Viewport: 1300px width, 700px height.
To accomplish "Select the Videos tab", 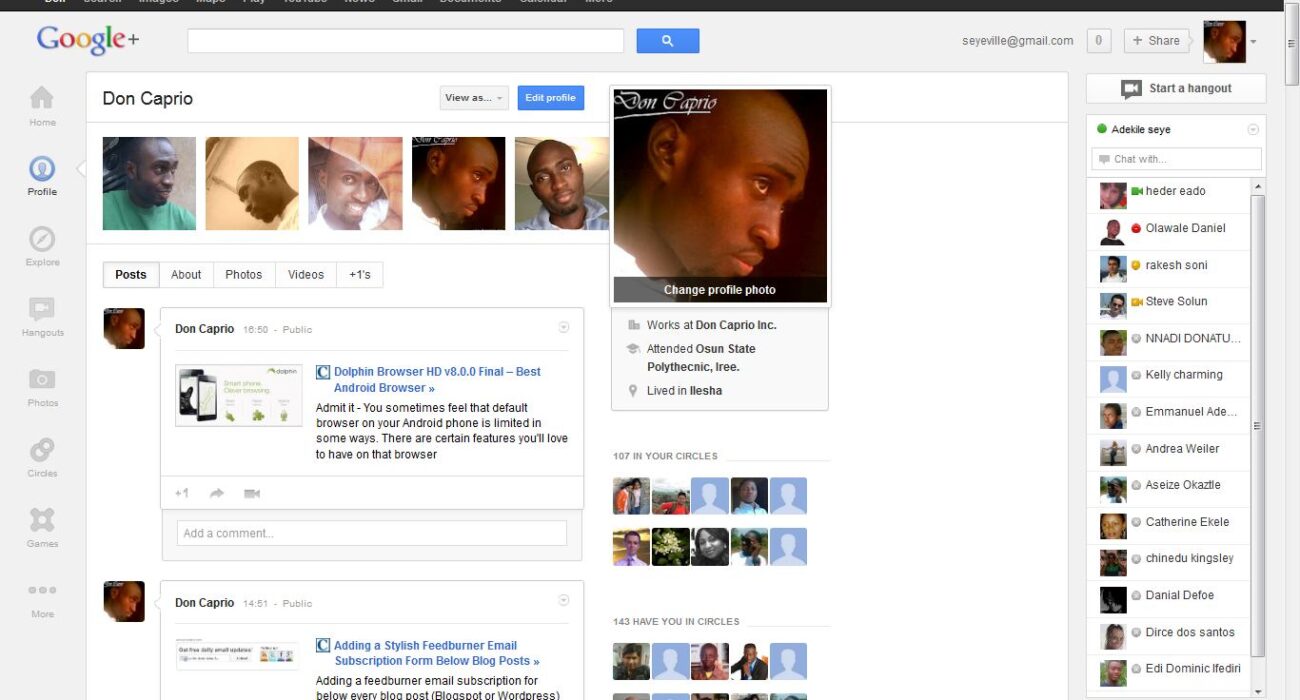I will (306, 275).
